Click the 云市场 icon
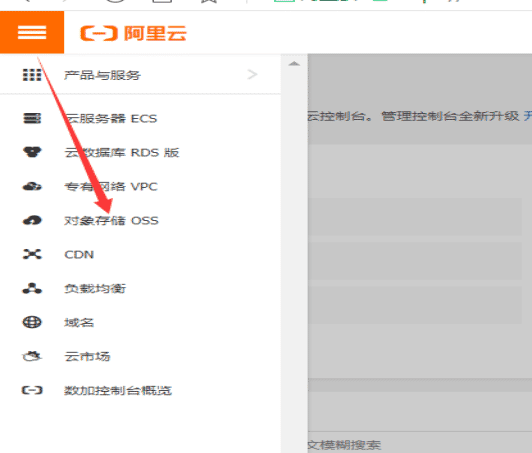The image size is (532, 453). 32,356
